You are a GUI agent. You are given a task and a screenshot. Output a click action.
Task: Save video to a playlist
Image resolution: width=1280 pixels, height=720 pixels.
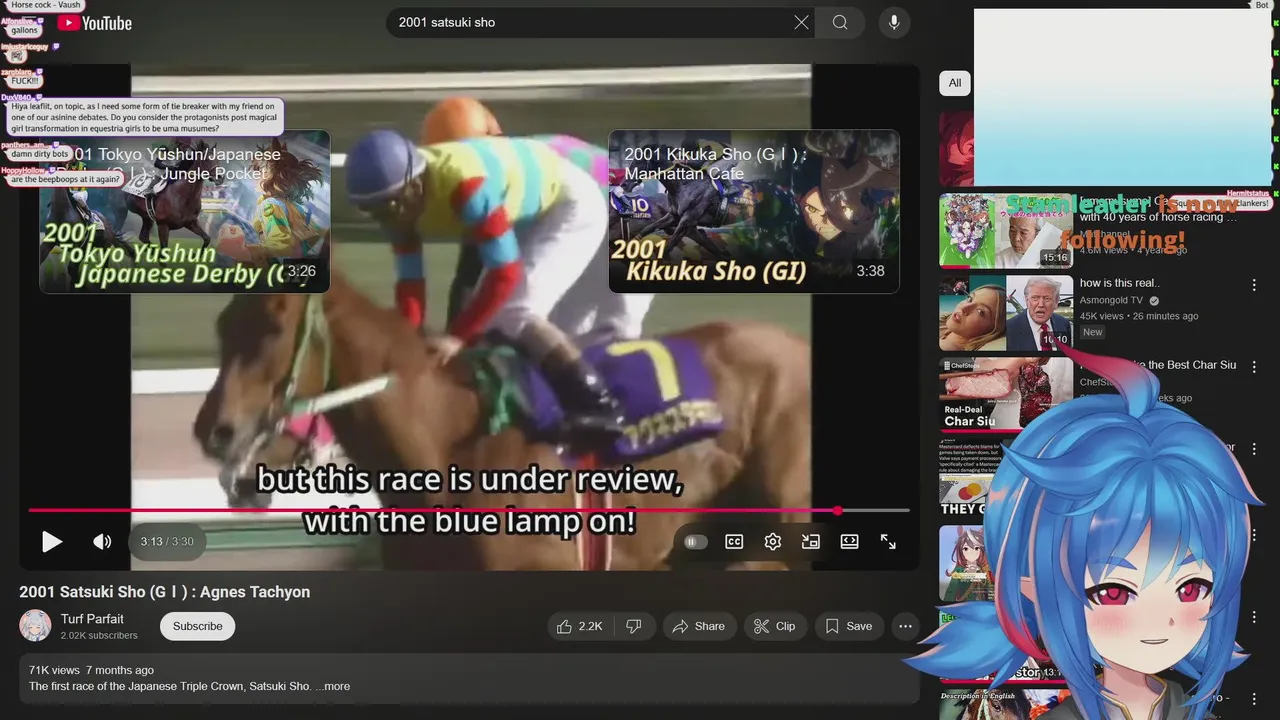[849, 626]
